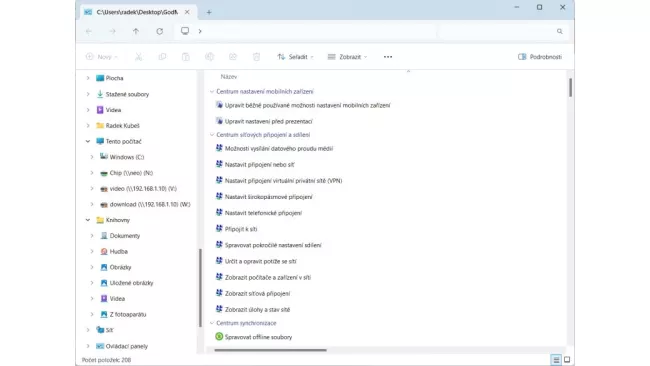Add a new tab with plus button
This screenshot has height=366, width=650.
[x=209, y=12]
